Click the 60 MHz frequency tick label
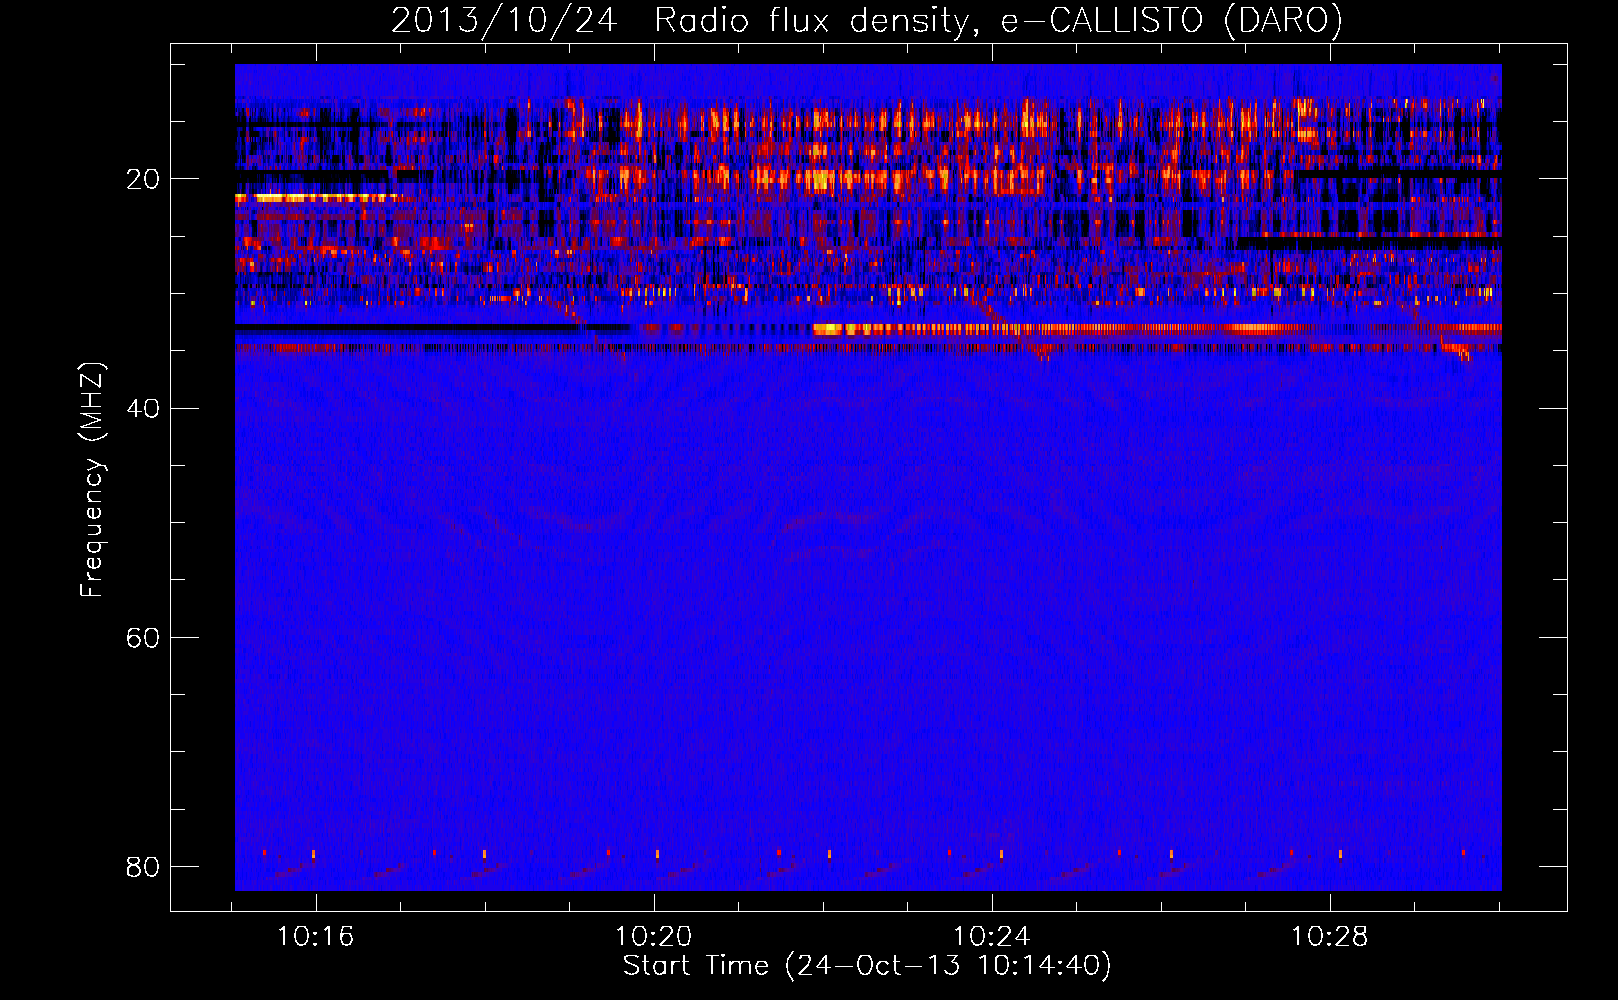Screen dimensions: 1618x1000 click(143, 637)
